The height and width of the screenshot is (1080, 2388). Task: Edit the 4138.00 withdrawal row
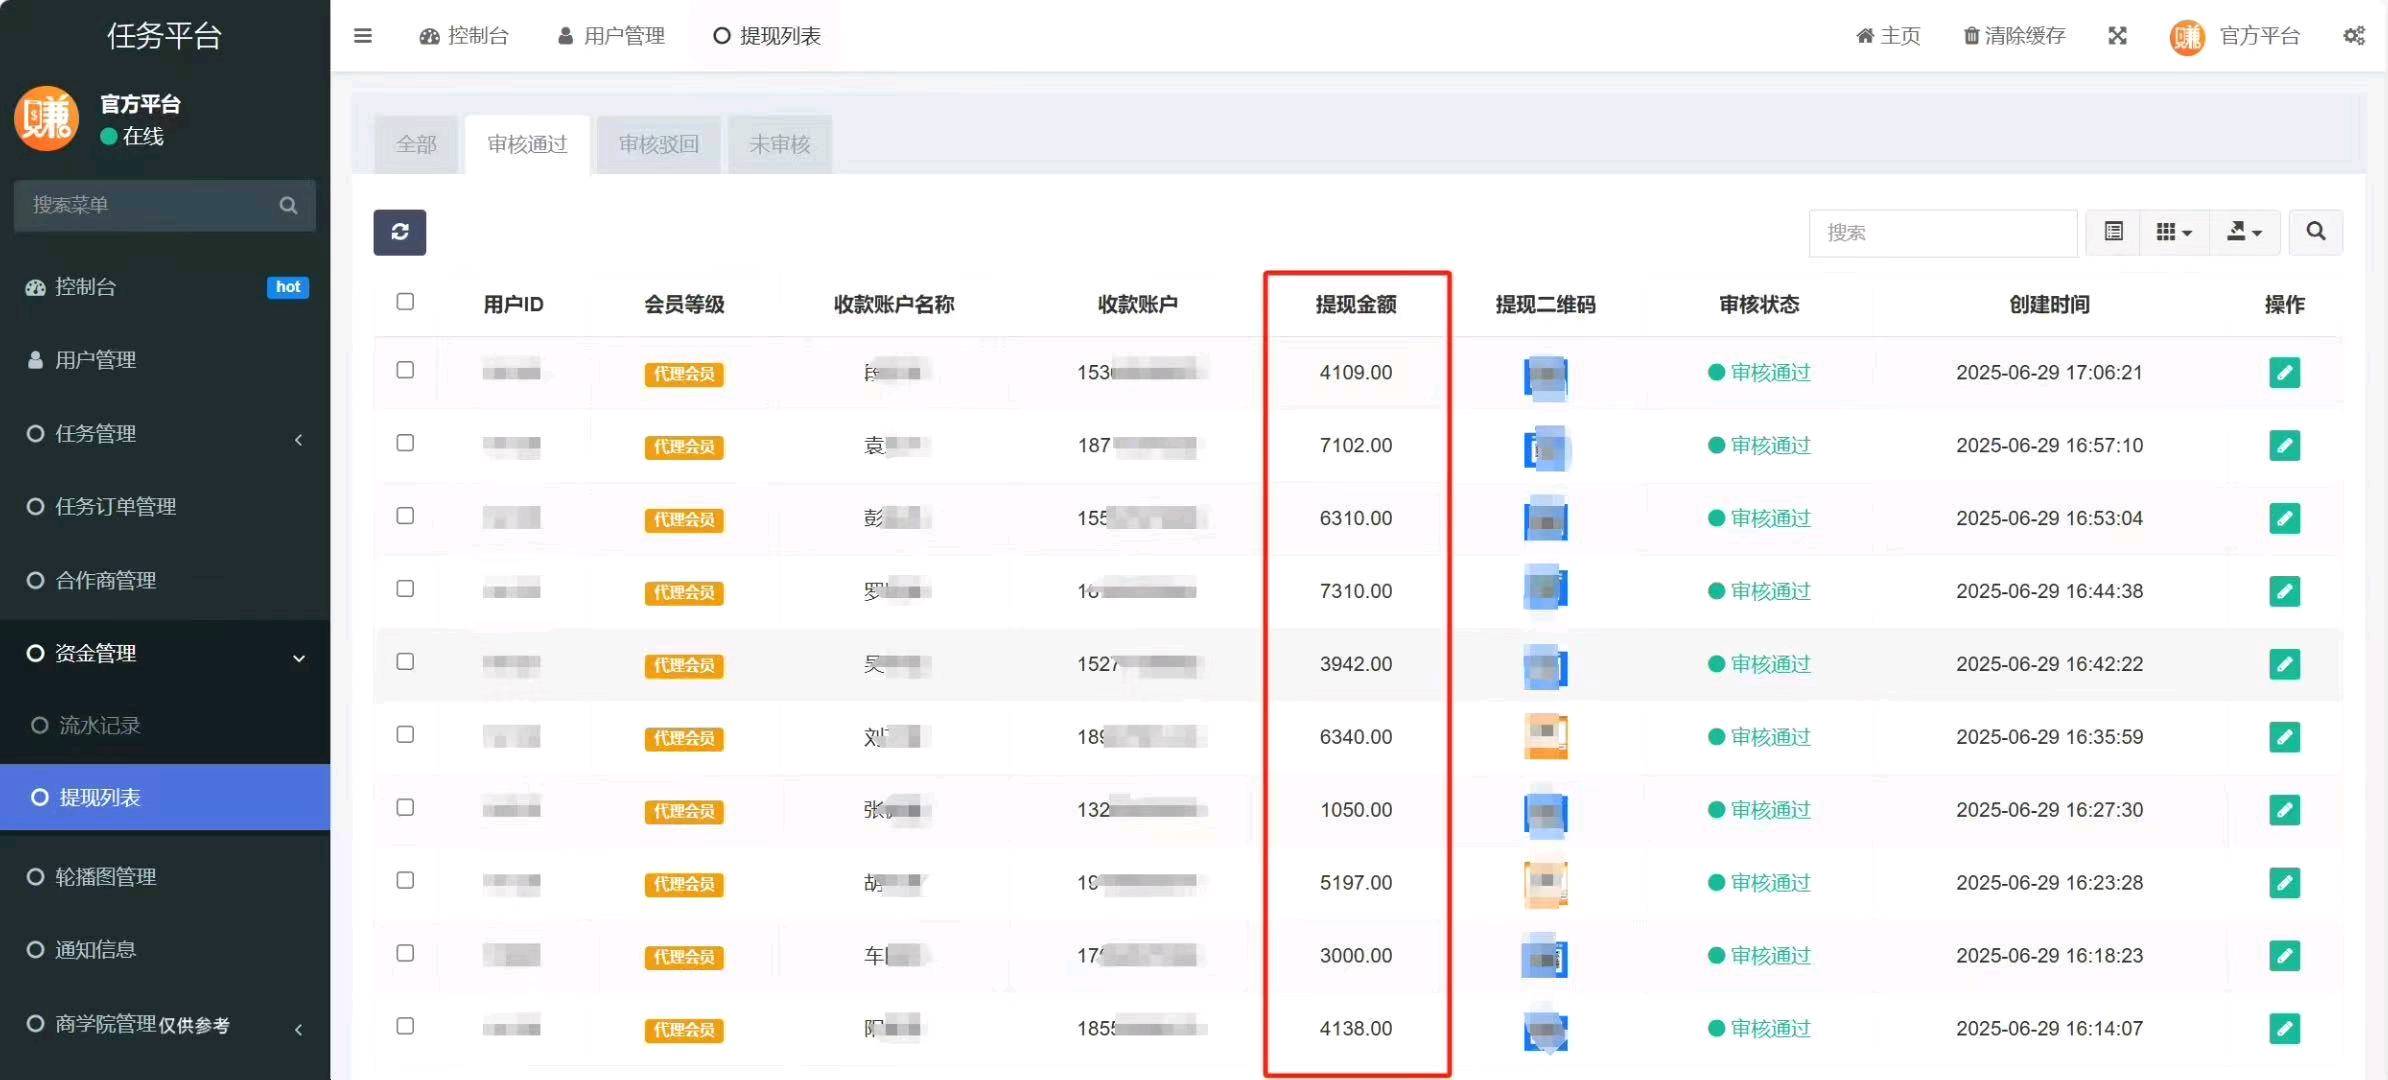pos(2284,1028)
